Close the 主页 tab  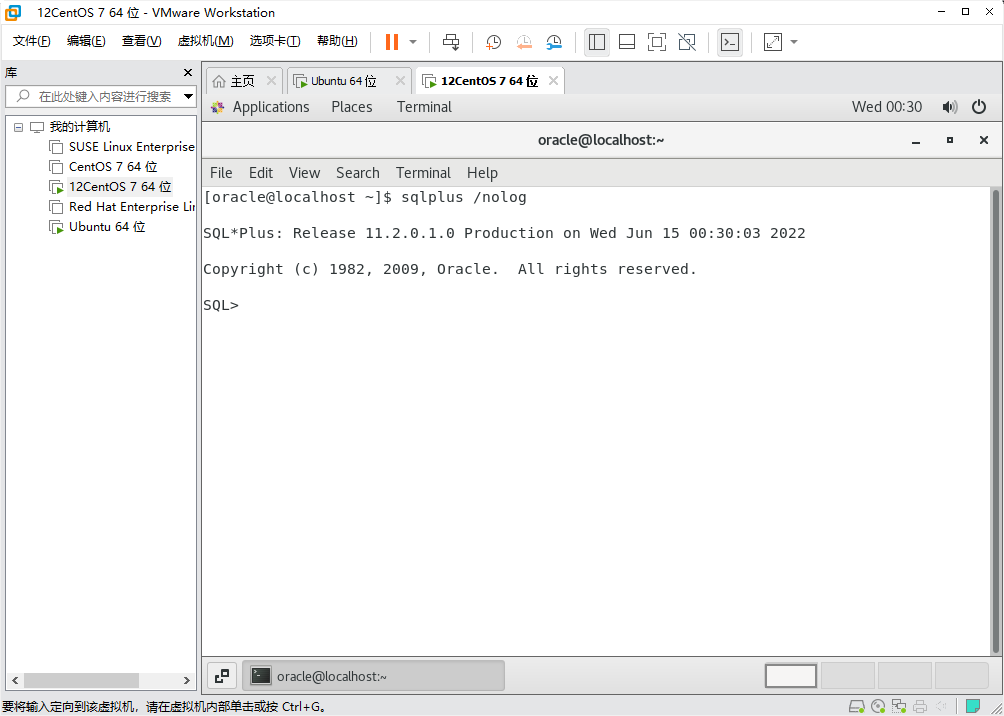pos(271,81)
